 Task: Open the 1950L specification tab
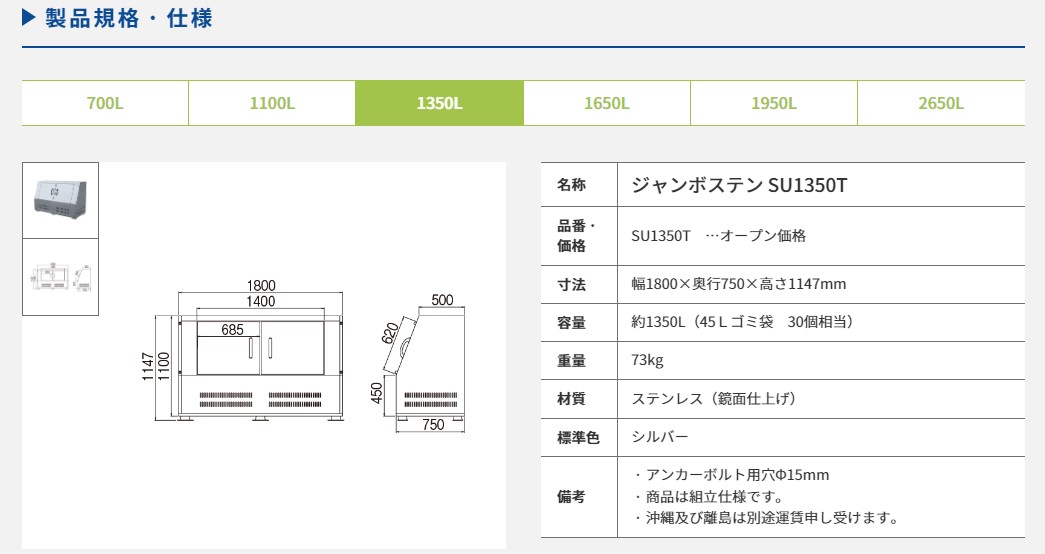coord(774,103)
